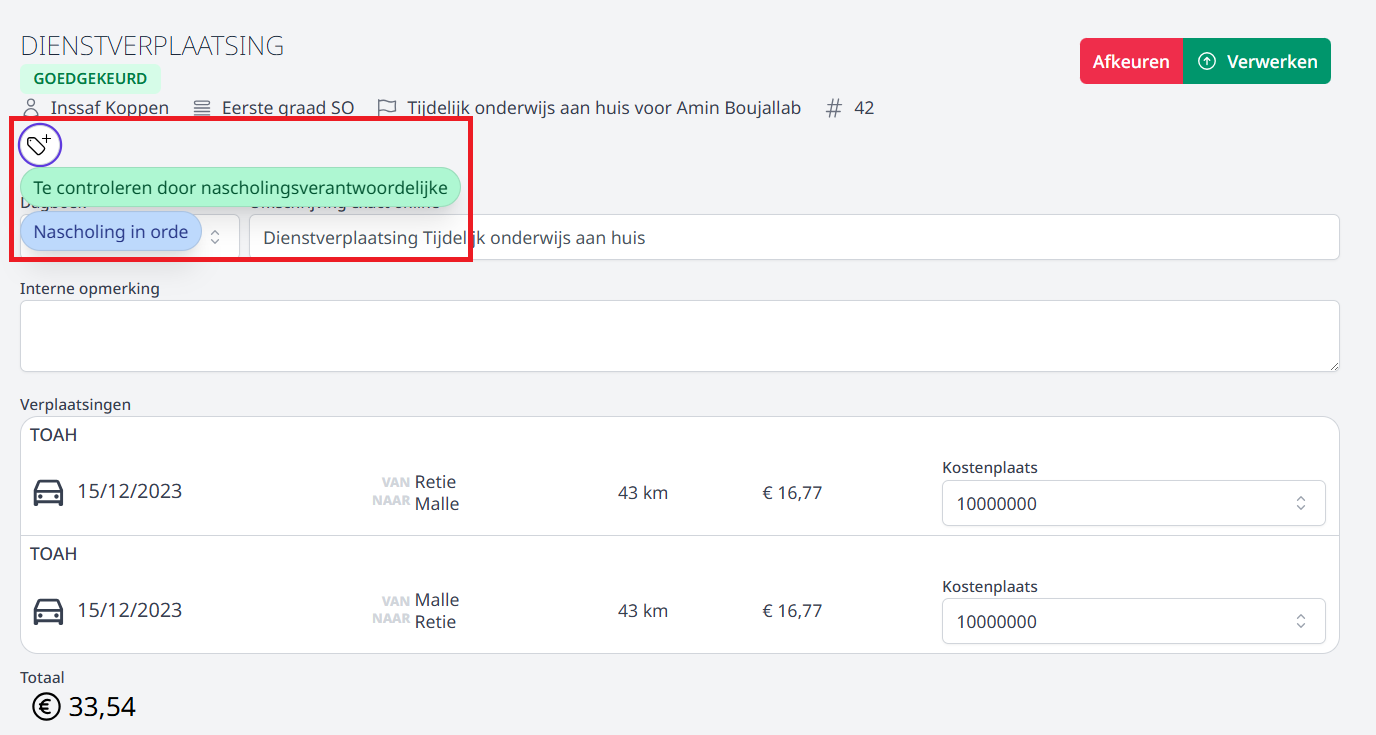Click the Verplaatsingen section label

tap(76, 404)
